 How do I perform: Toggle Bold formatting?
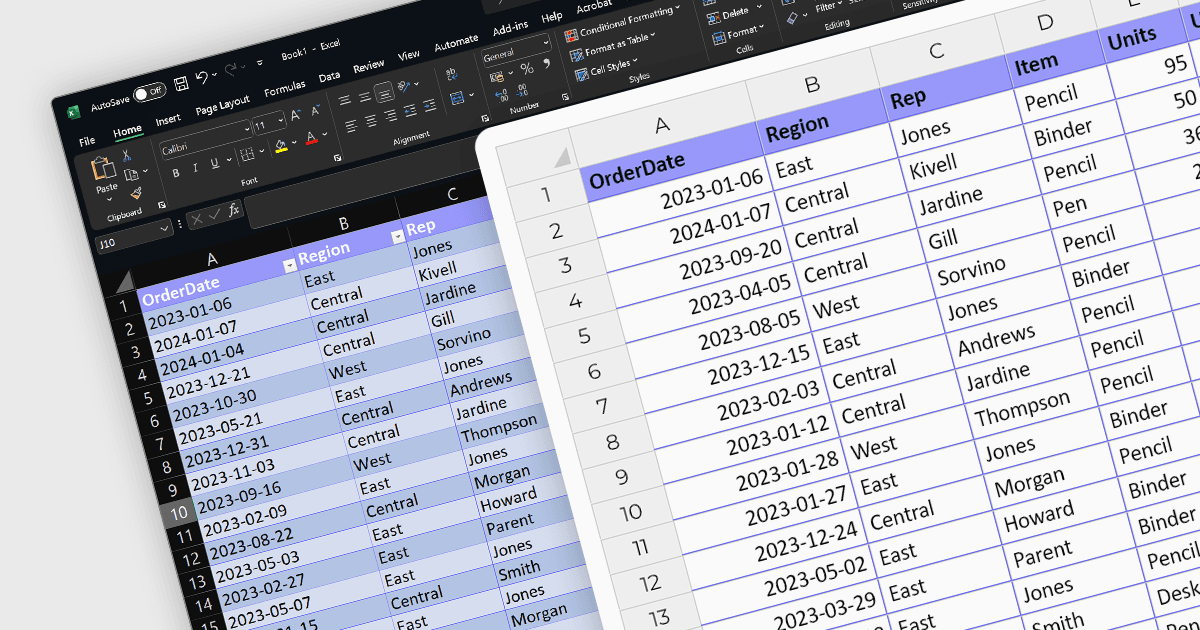coord(176,173)
